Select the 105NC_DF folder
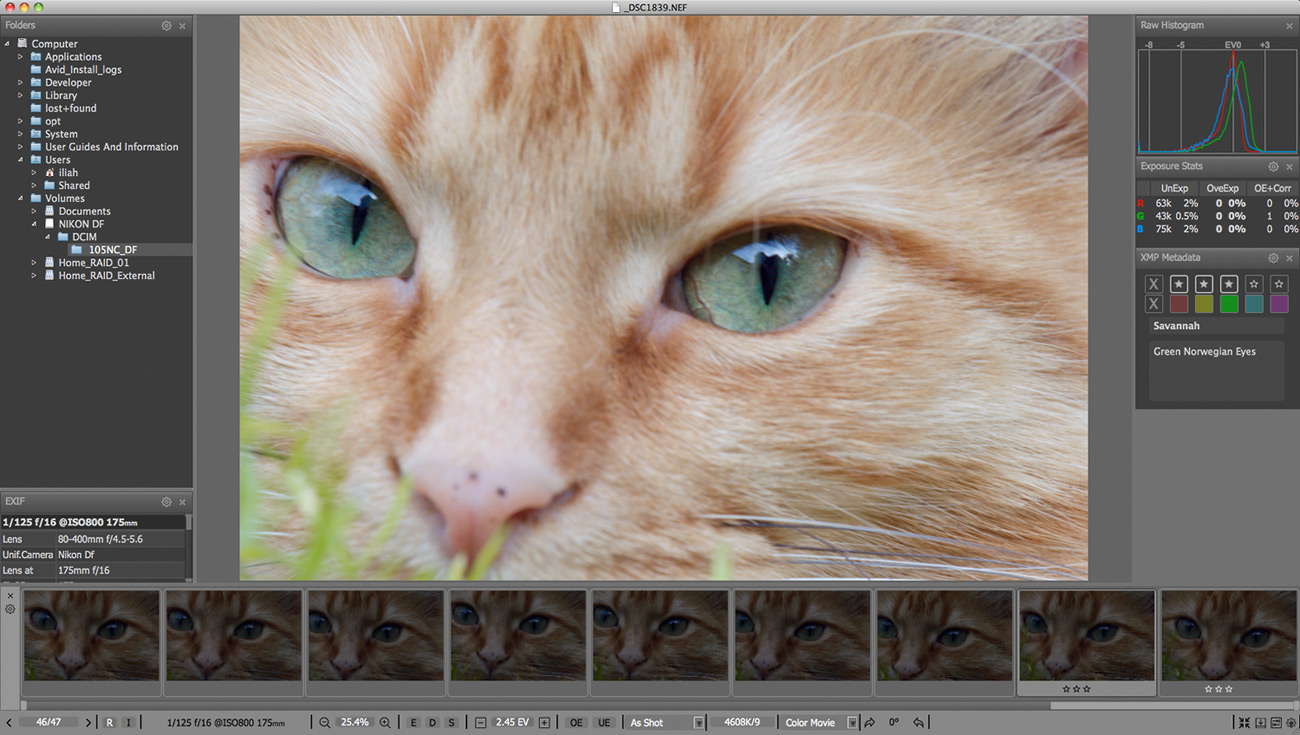1300x735 pixels. click(112, 250)
